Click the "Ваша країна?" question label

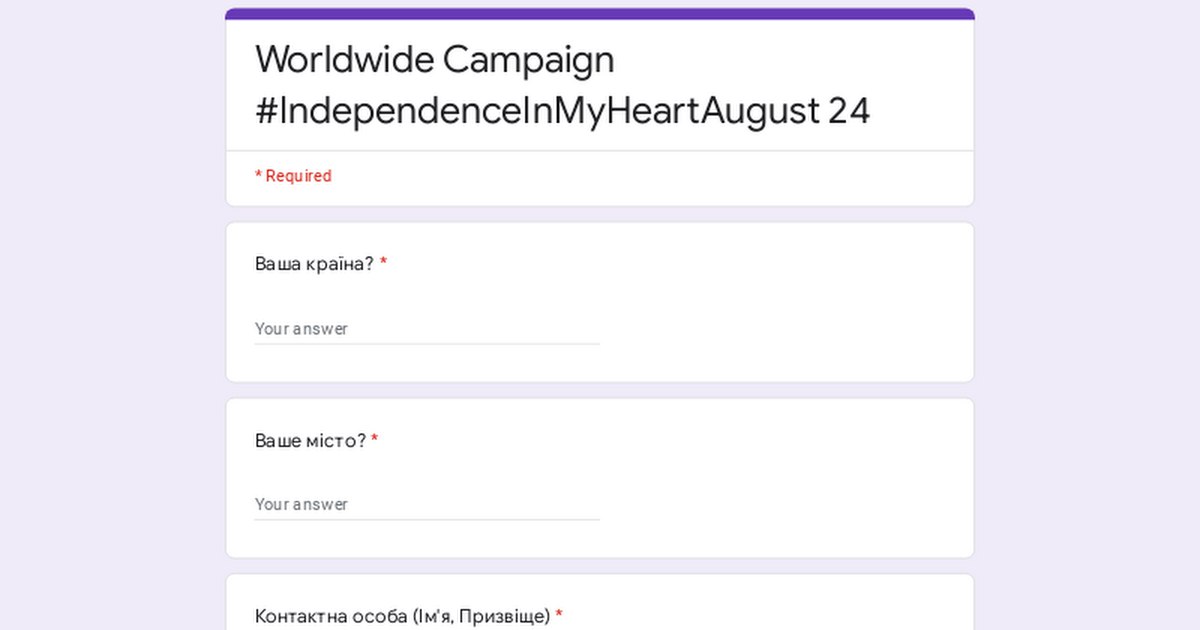tap(314, 264)
